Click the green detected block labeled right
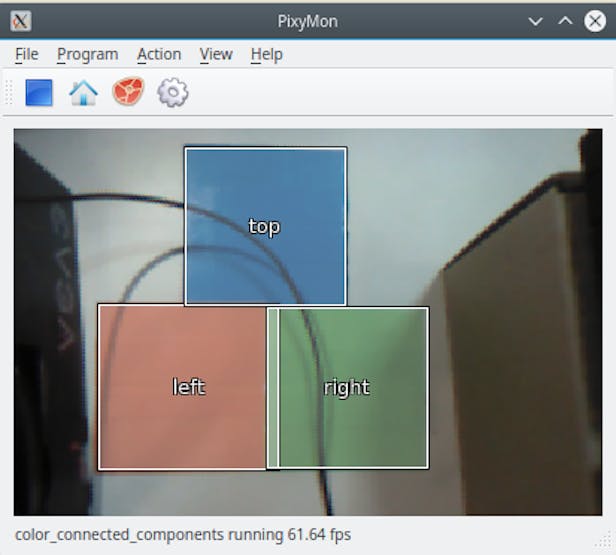Viewport: 616px width, 555px height. point(348,388)
